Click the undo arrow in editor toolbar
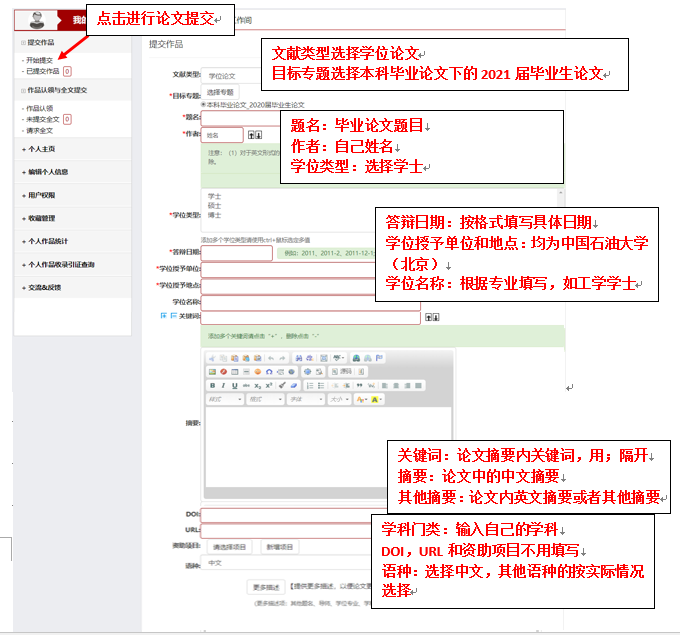This screenshot has width=680, height=635. 270,358
